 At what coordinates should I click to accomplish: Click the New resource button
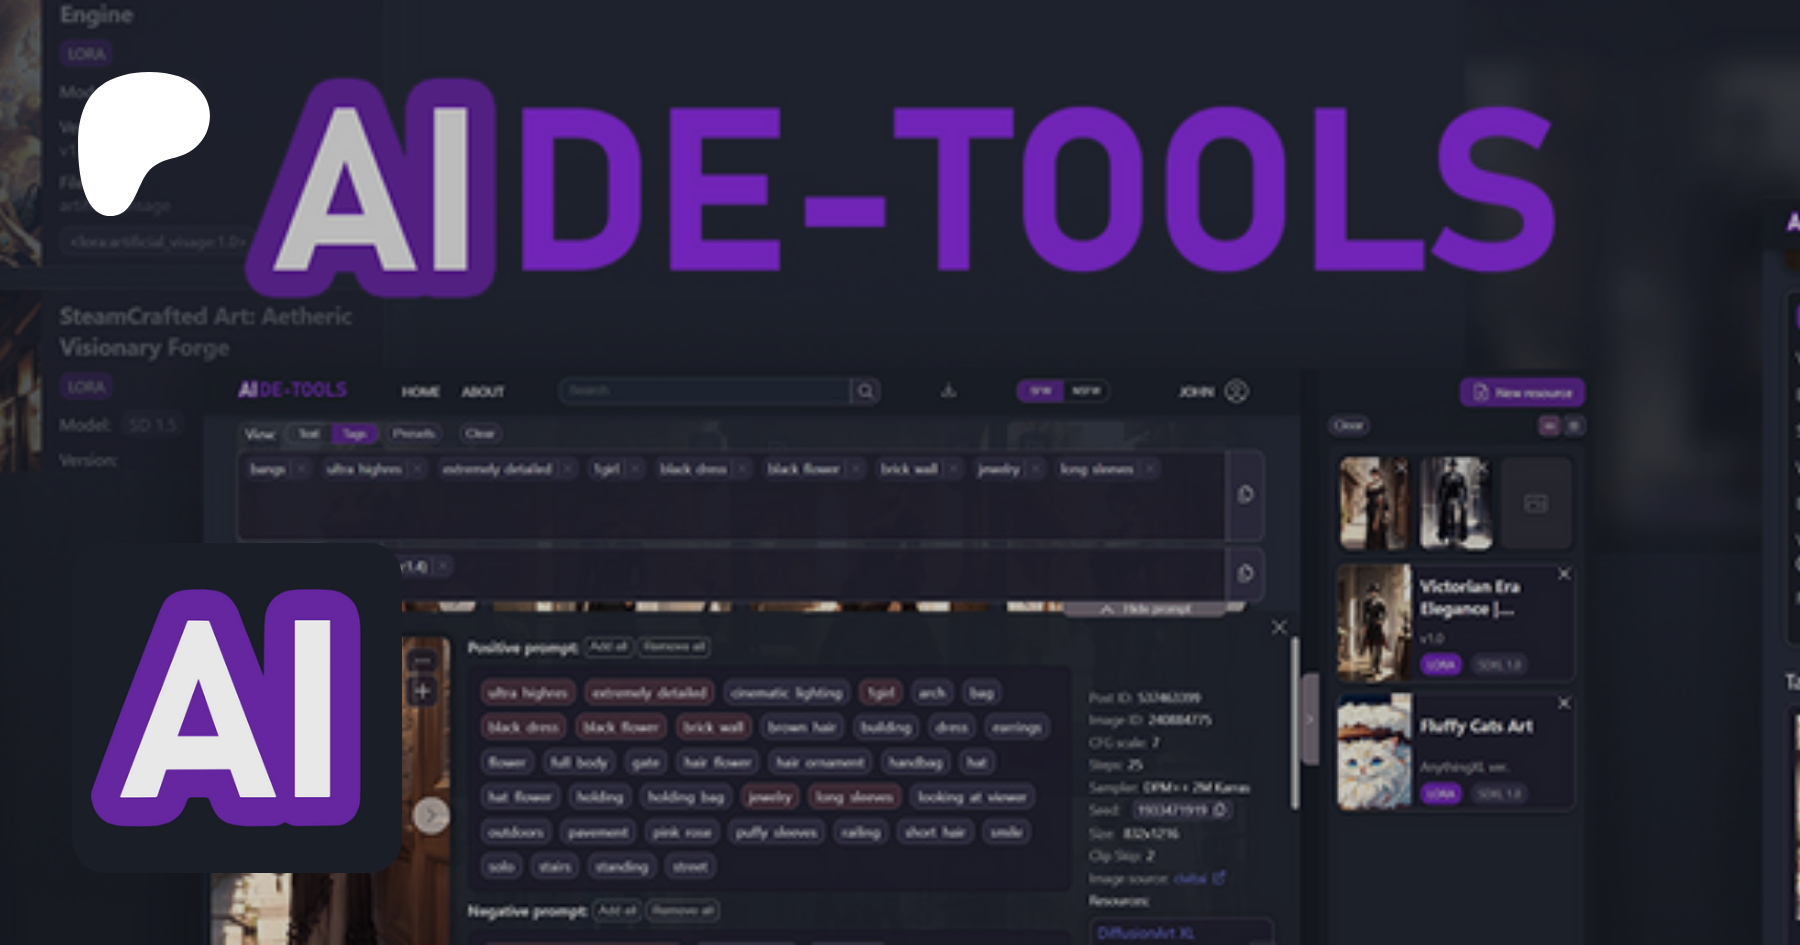1522,392
